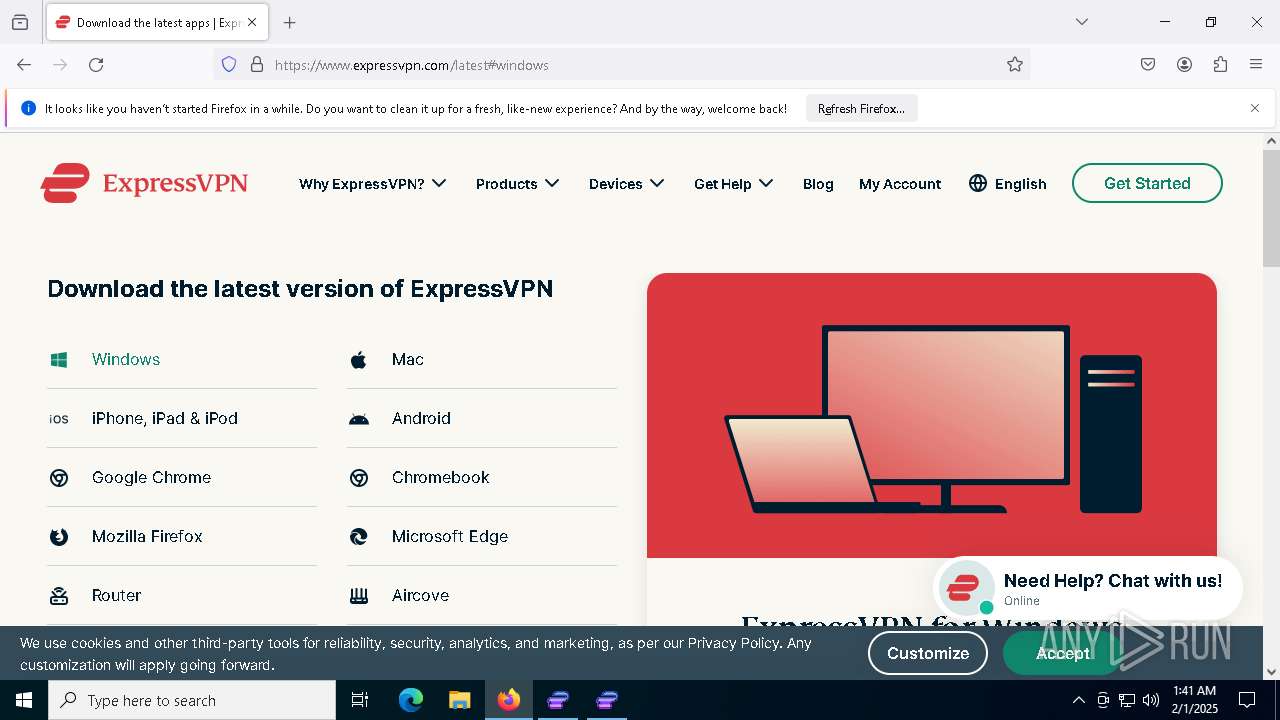This screenshot has width=1280, height=720.
Task: Click the Refresh Firefox button
Action: 861,108
